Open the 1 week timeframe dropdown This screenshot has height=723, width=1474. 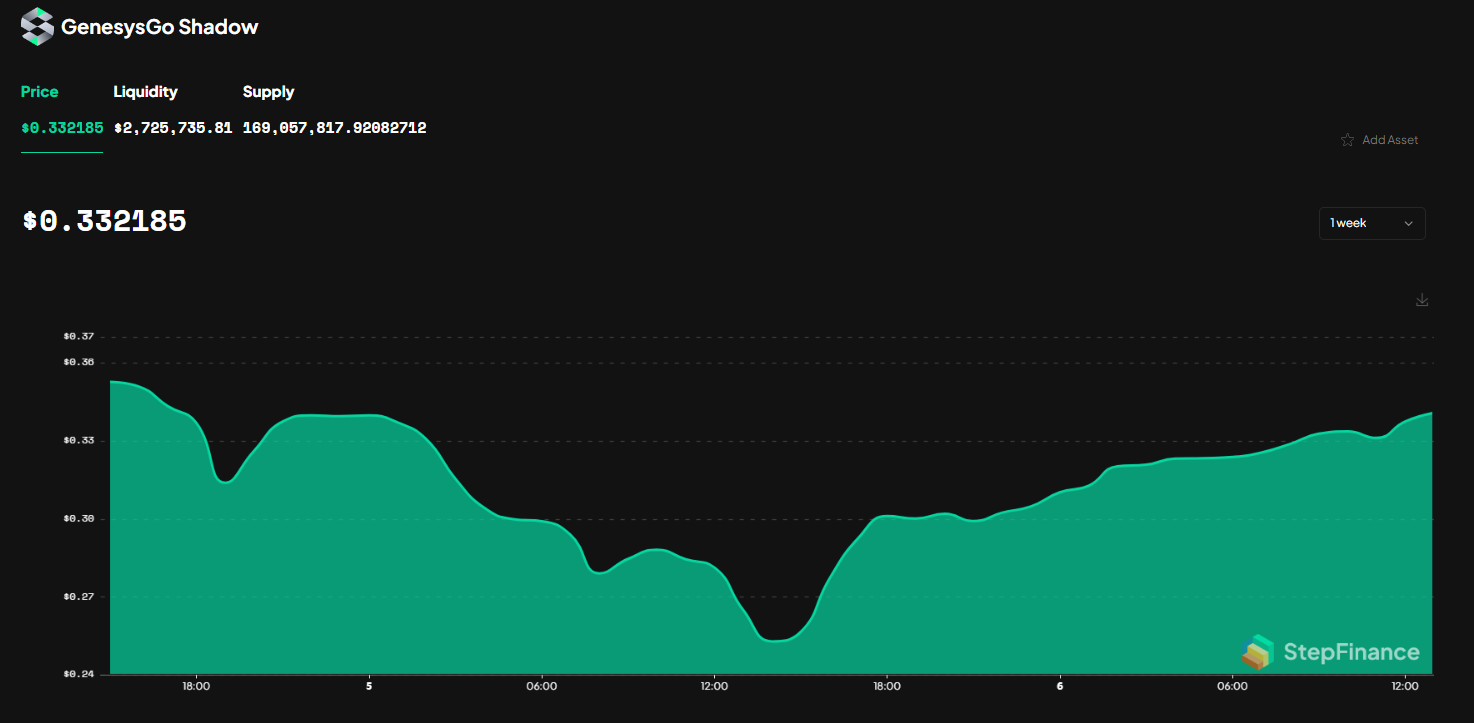pos(1371,223)
